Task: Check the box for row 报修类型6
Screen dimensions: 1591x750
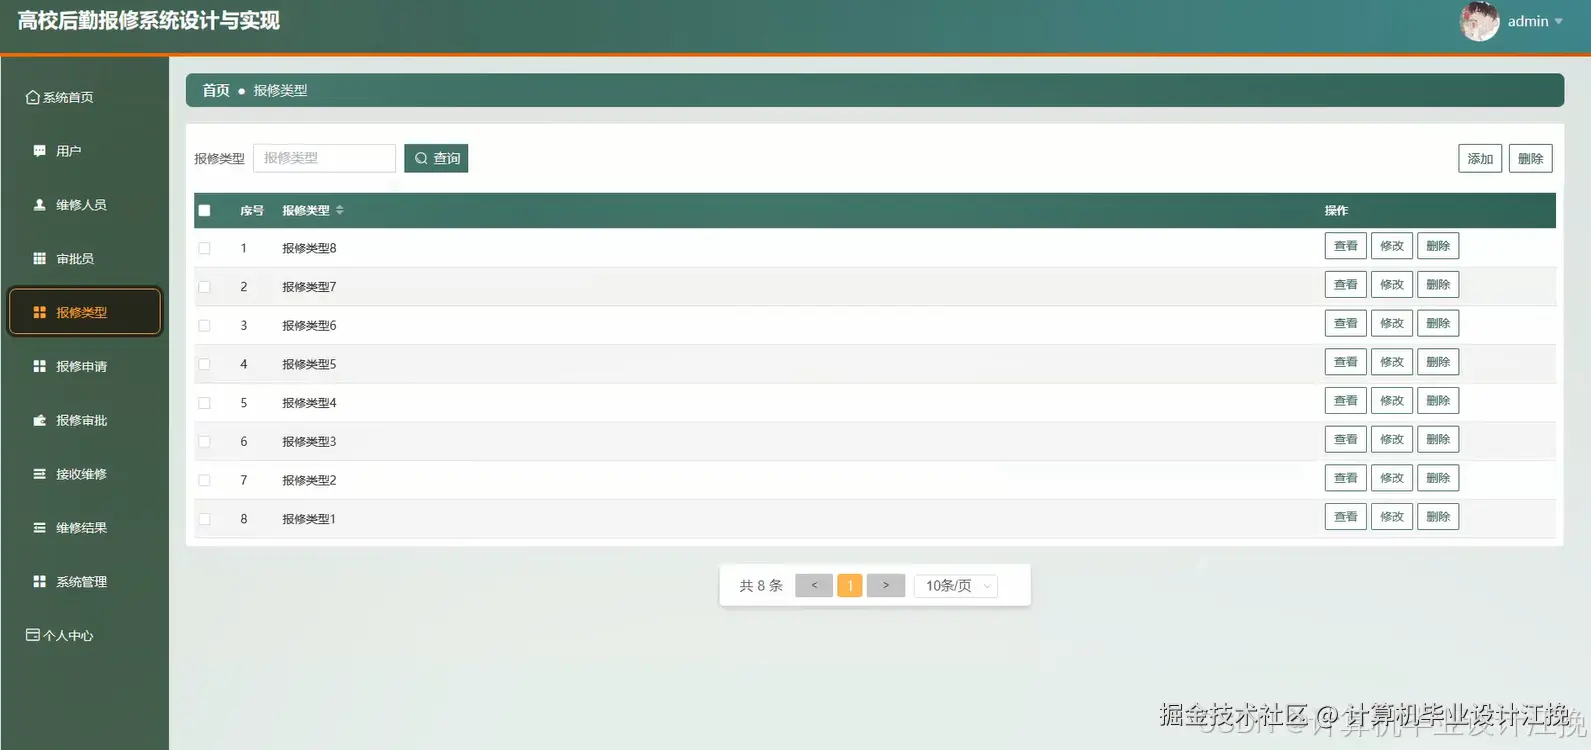Action: tap(205, 326)
